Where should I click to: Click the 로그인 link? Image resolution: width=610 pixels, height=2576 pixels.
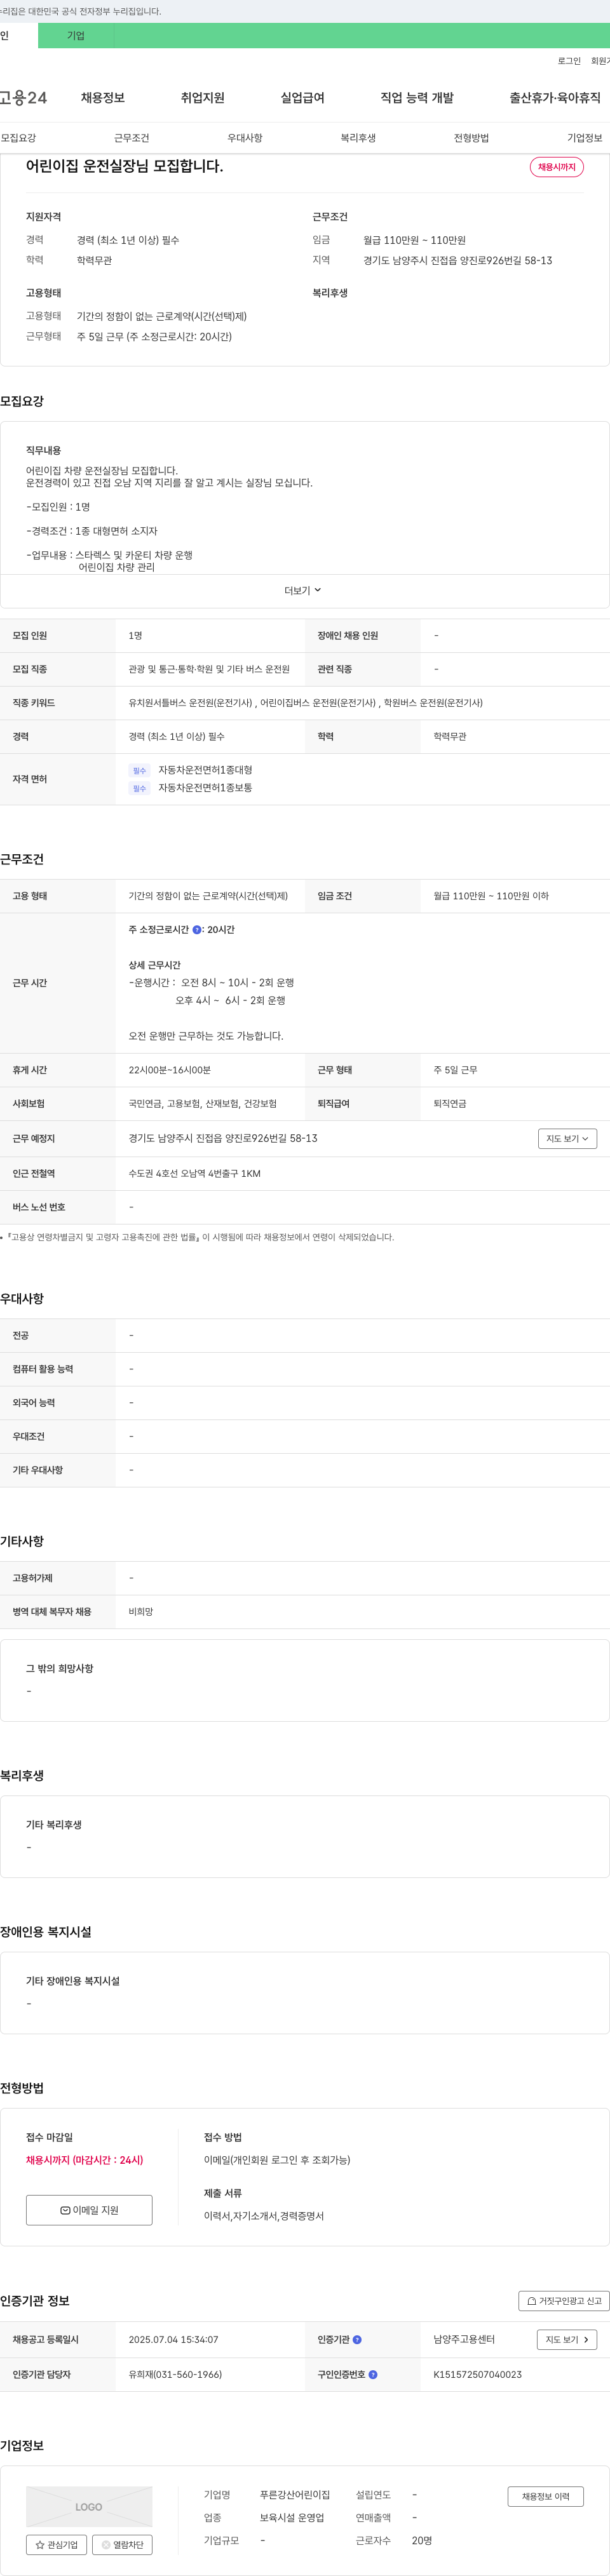click(569, 61)
